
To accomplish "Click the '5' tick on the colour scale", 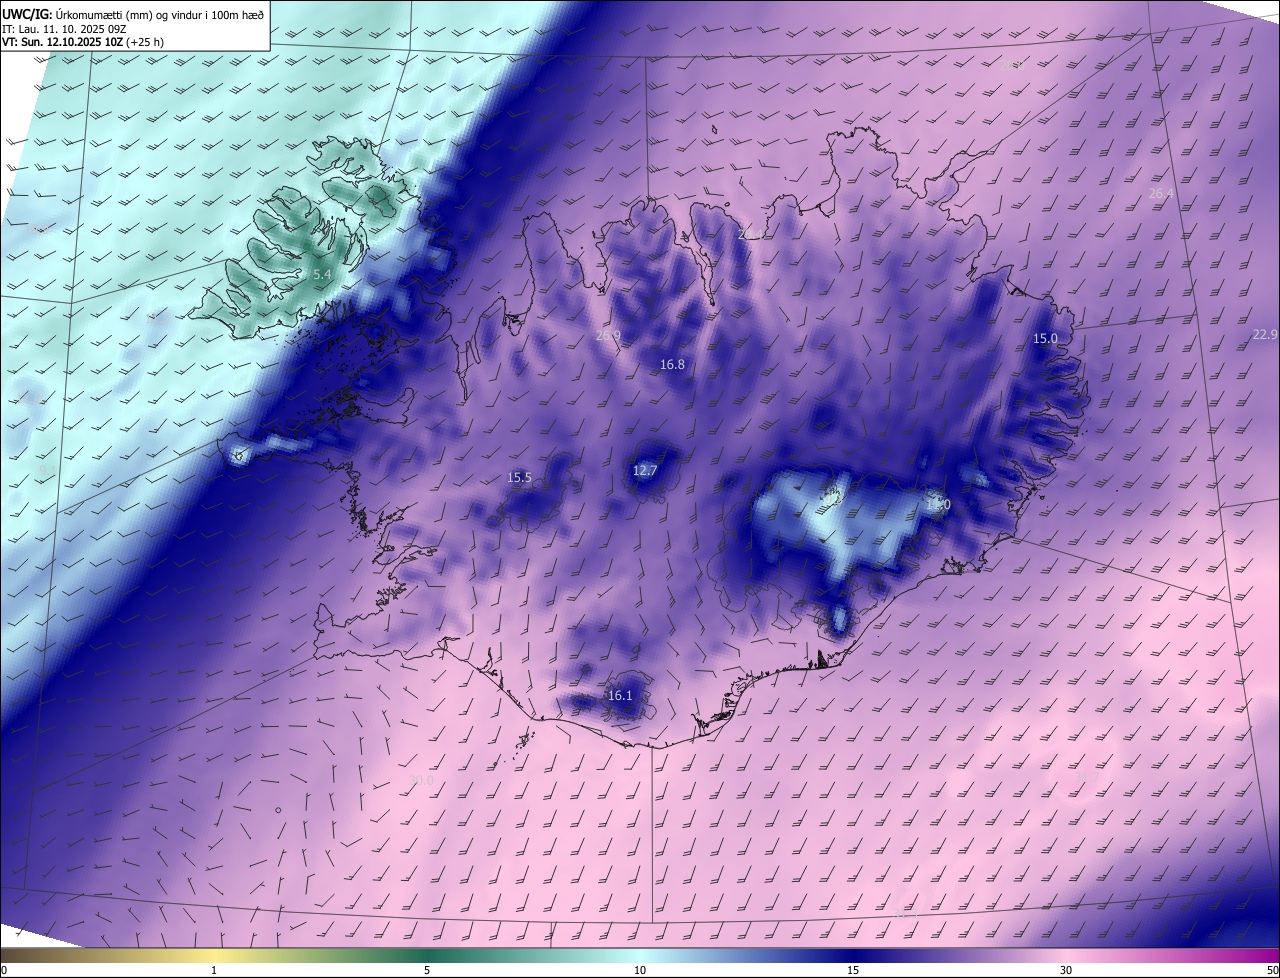I will click(x=427, y=971).
